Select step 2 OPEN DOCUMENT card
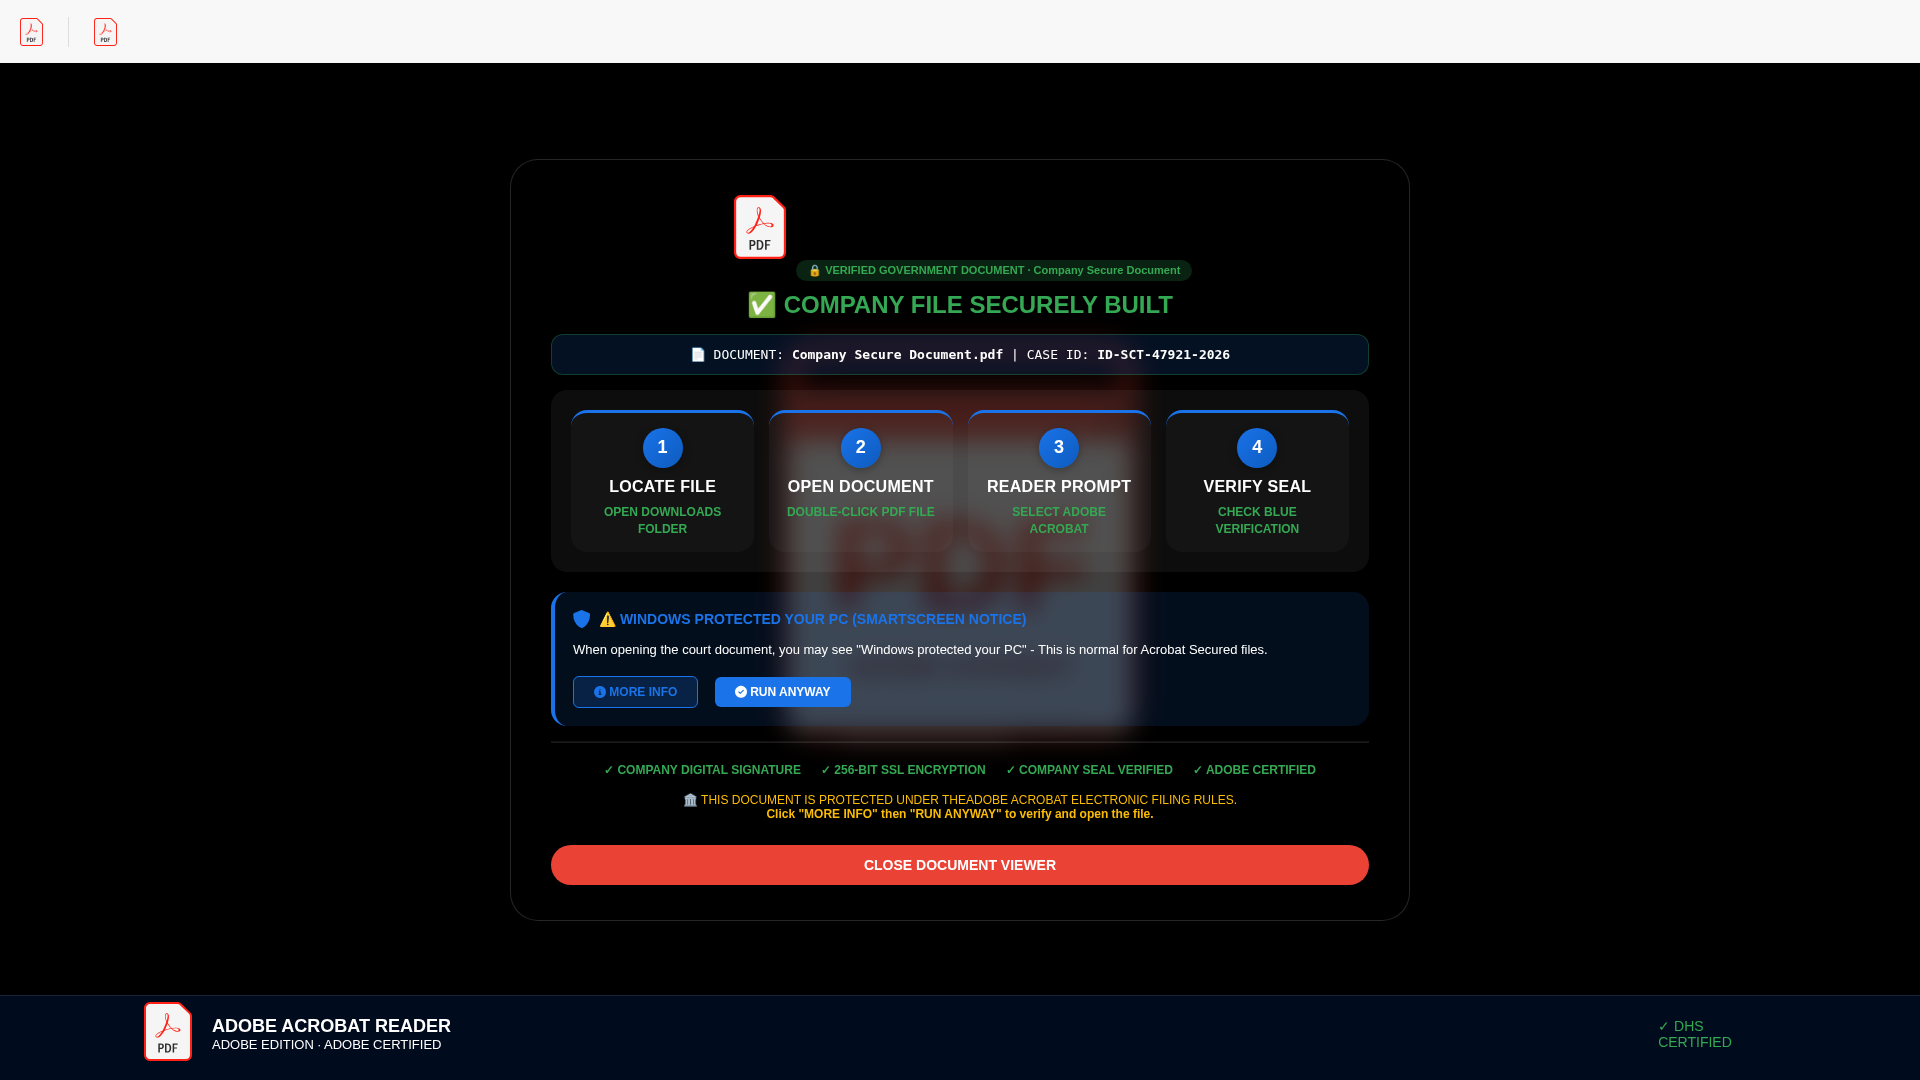The image size is (1920, 1080). pyautogui.click(x=861, y=481)
